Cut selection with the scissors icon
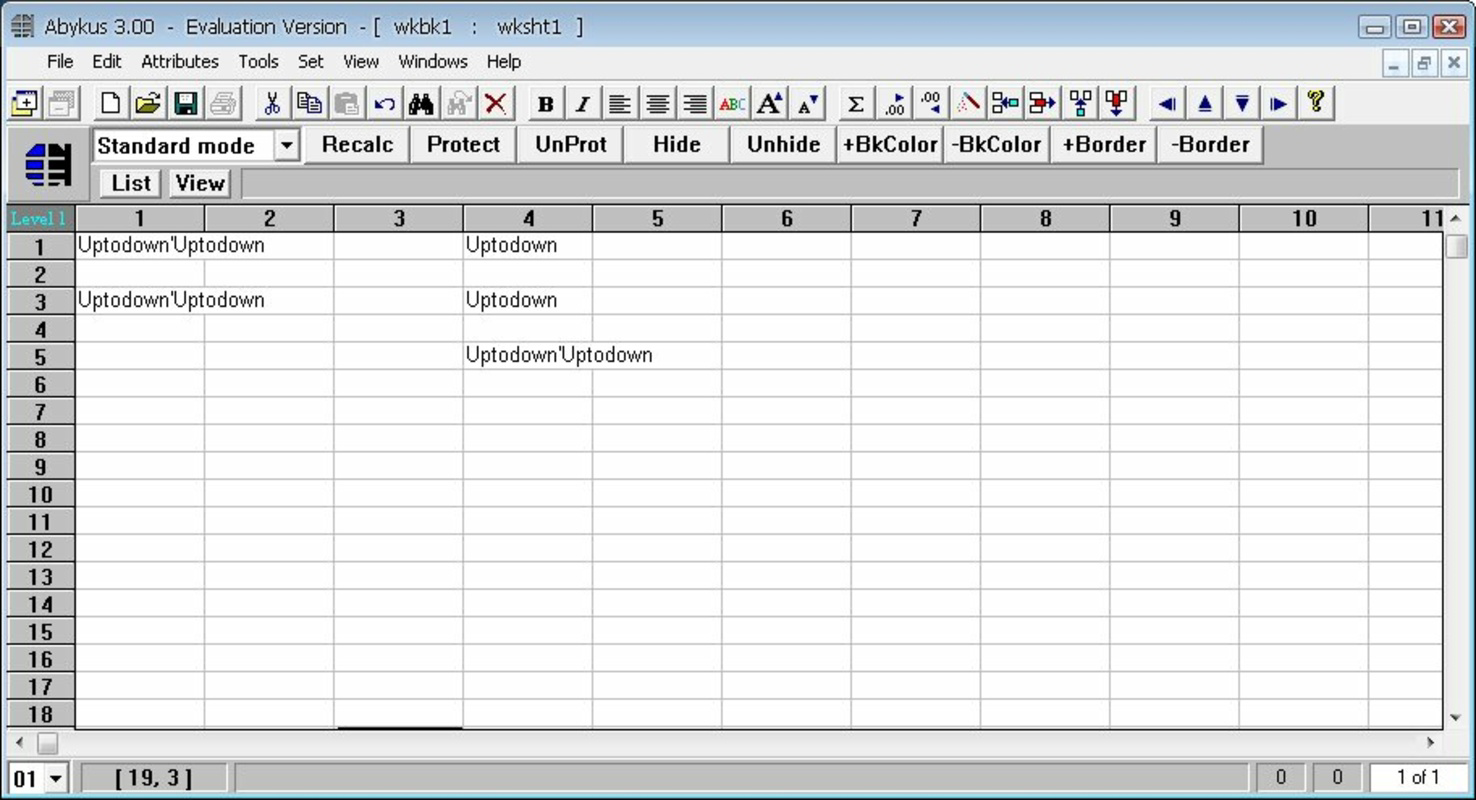Image resolution: width=1476 pixels, height=800 pixels. pyautogui.click(x=272, y=103)
